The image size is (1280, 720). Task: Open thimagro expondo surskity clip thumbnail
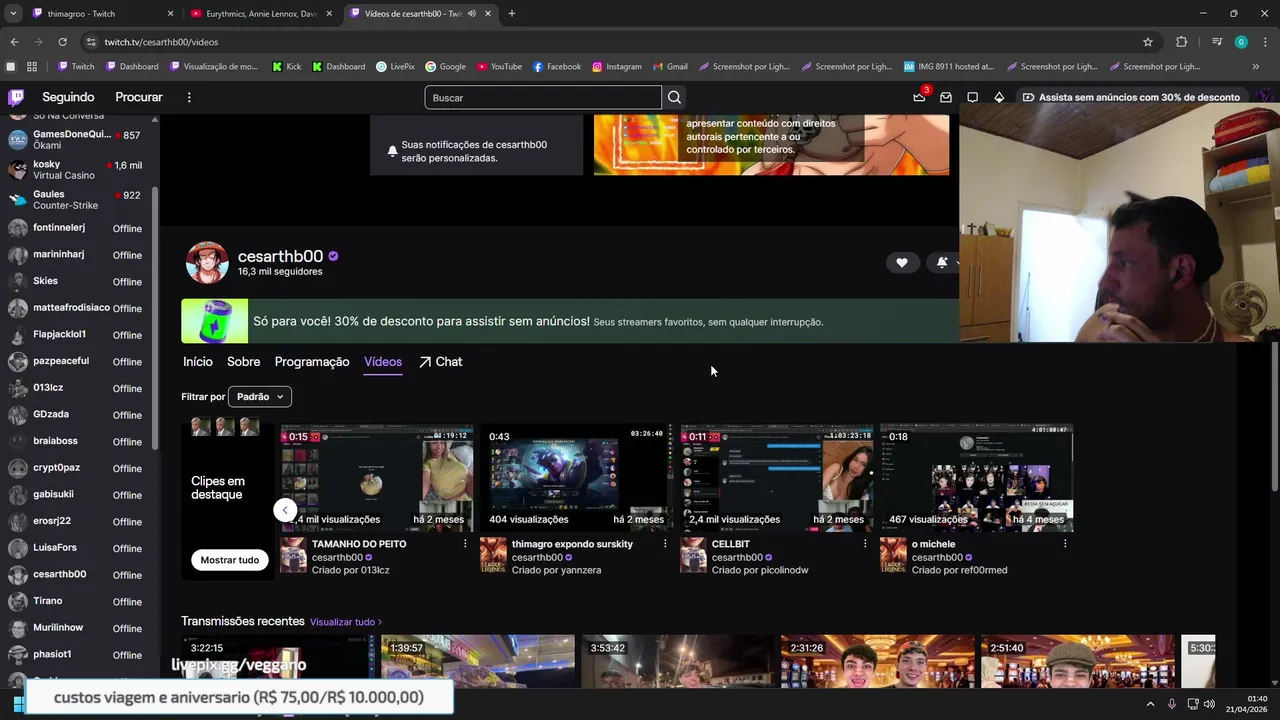(577, 478)
